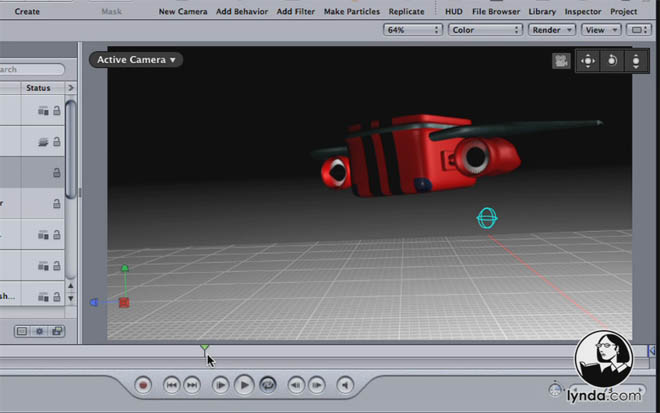Open the View options dropdown
Image resolution: width=660 pixels, height=413 pixels.
click(601, 30)
